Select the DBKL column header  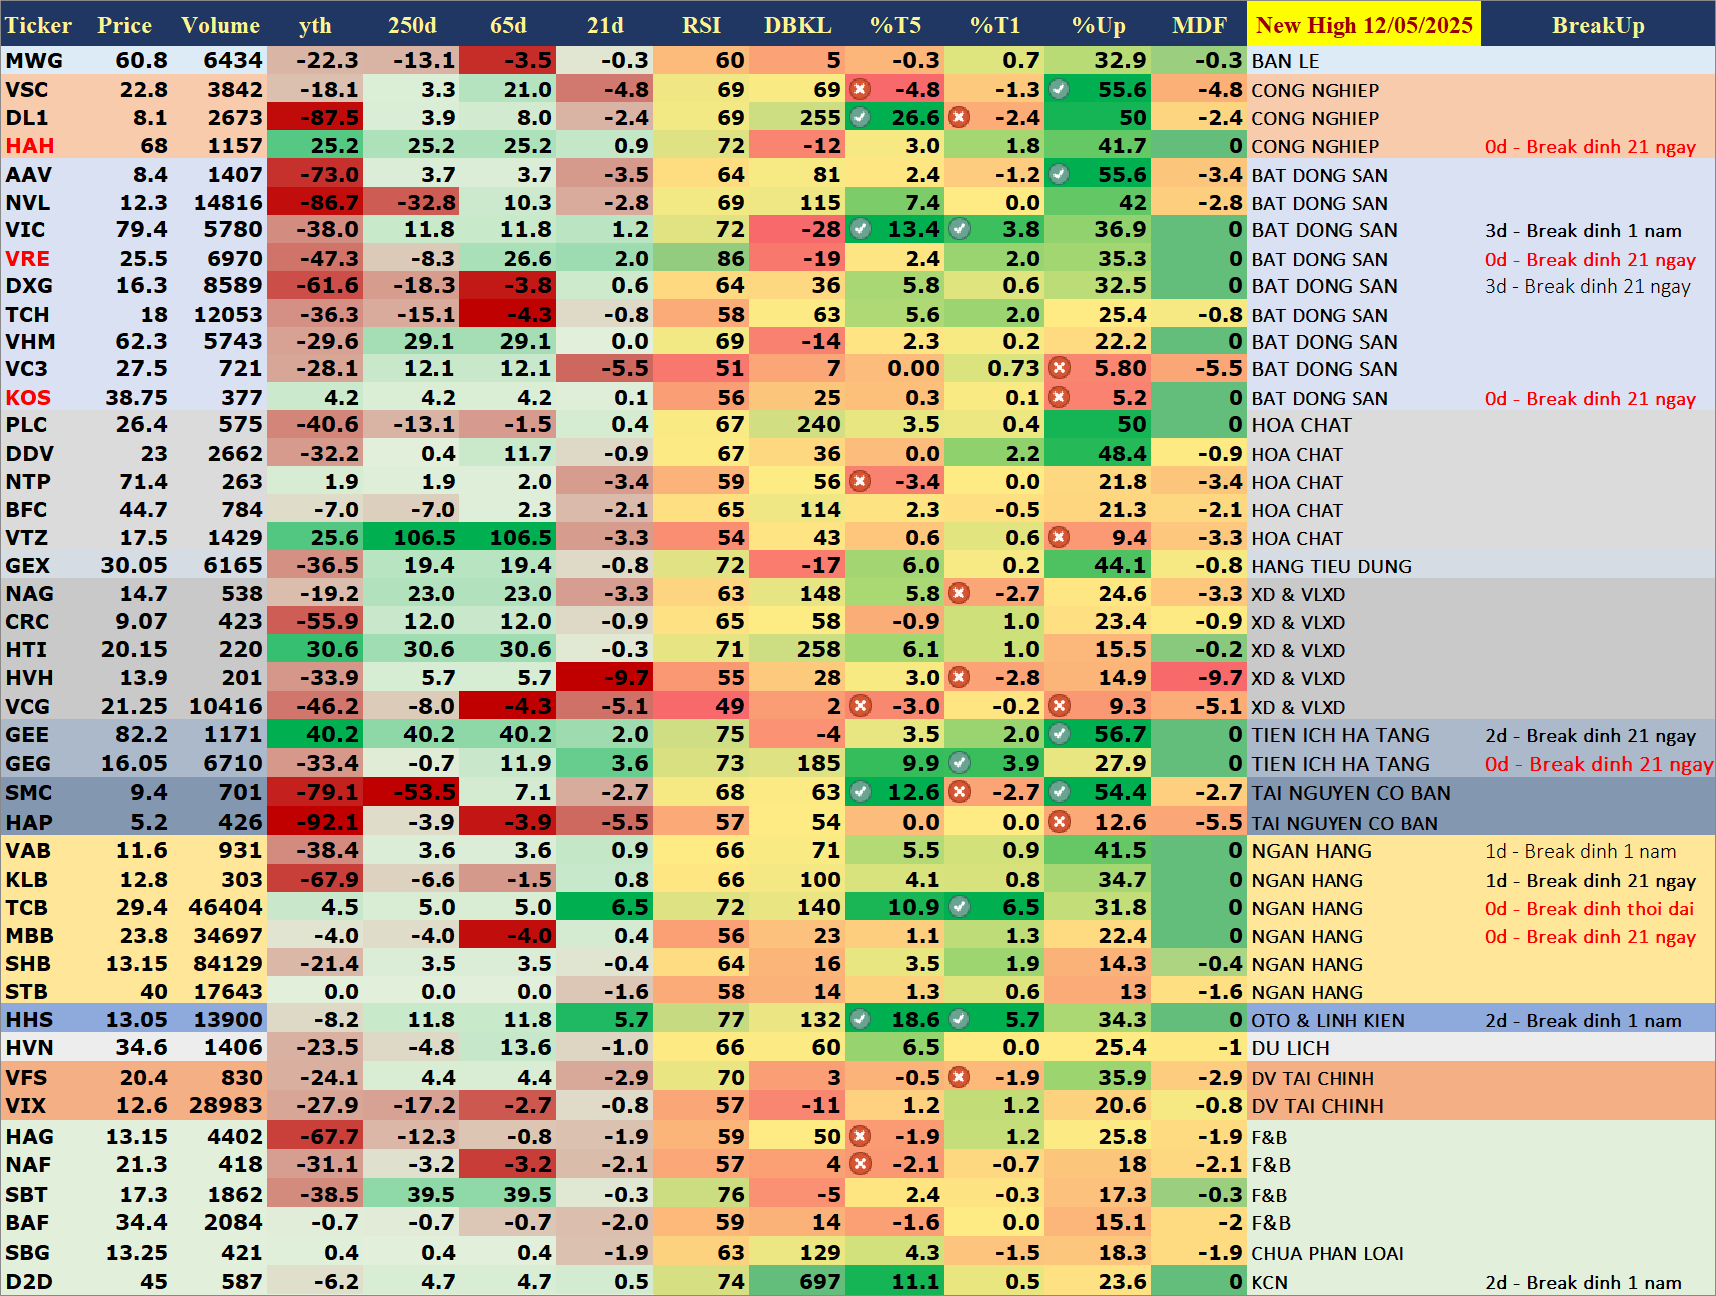(797, 25)
